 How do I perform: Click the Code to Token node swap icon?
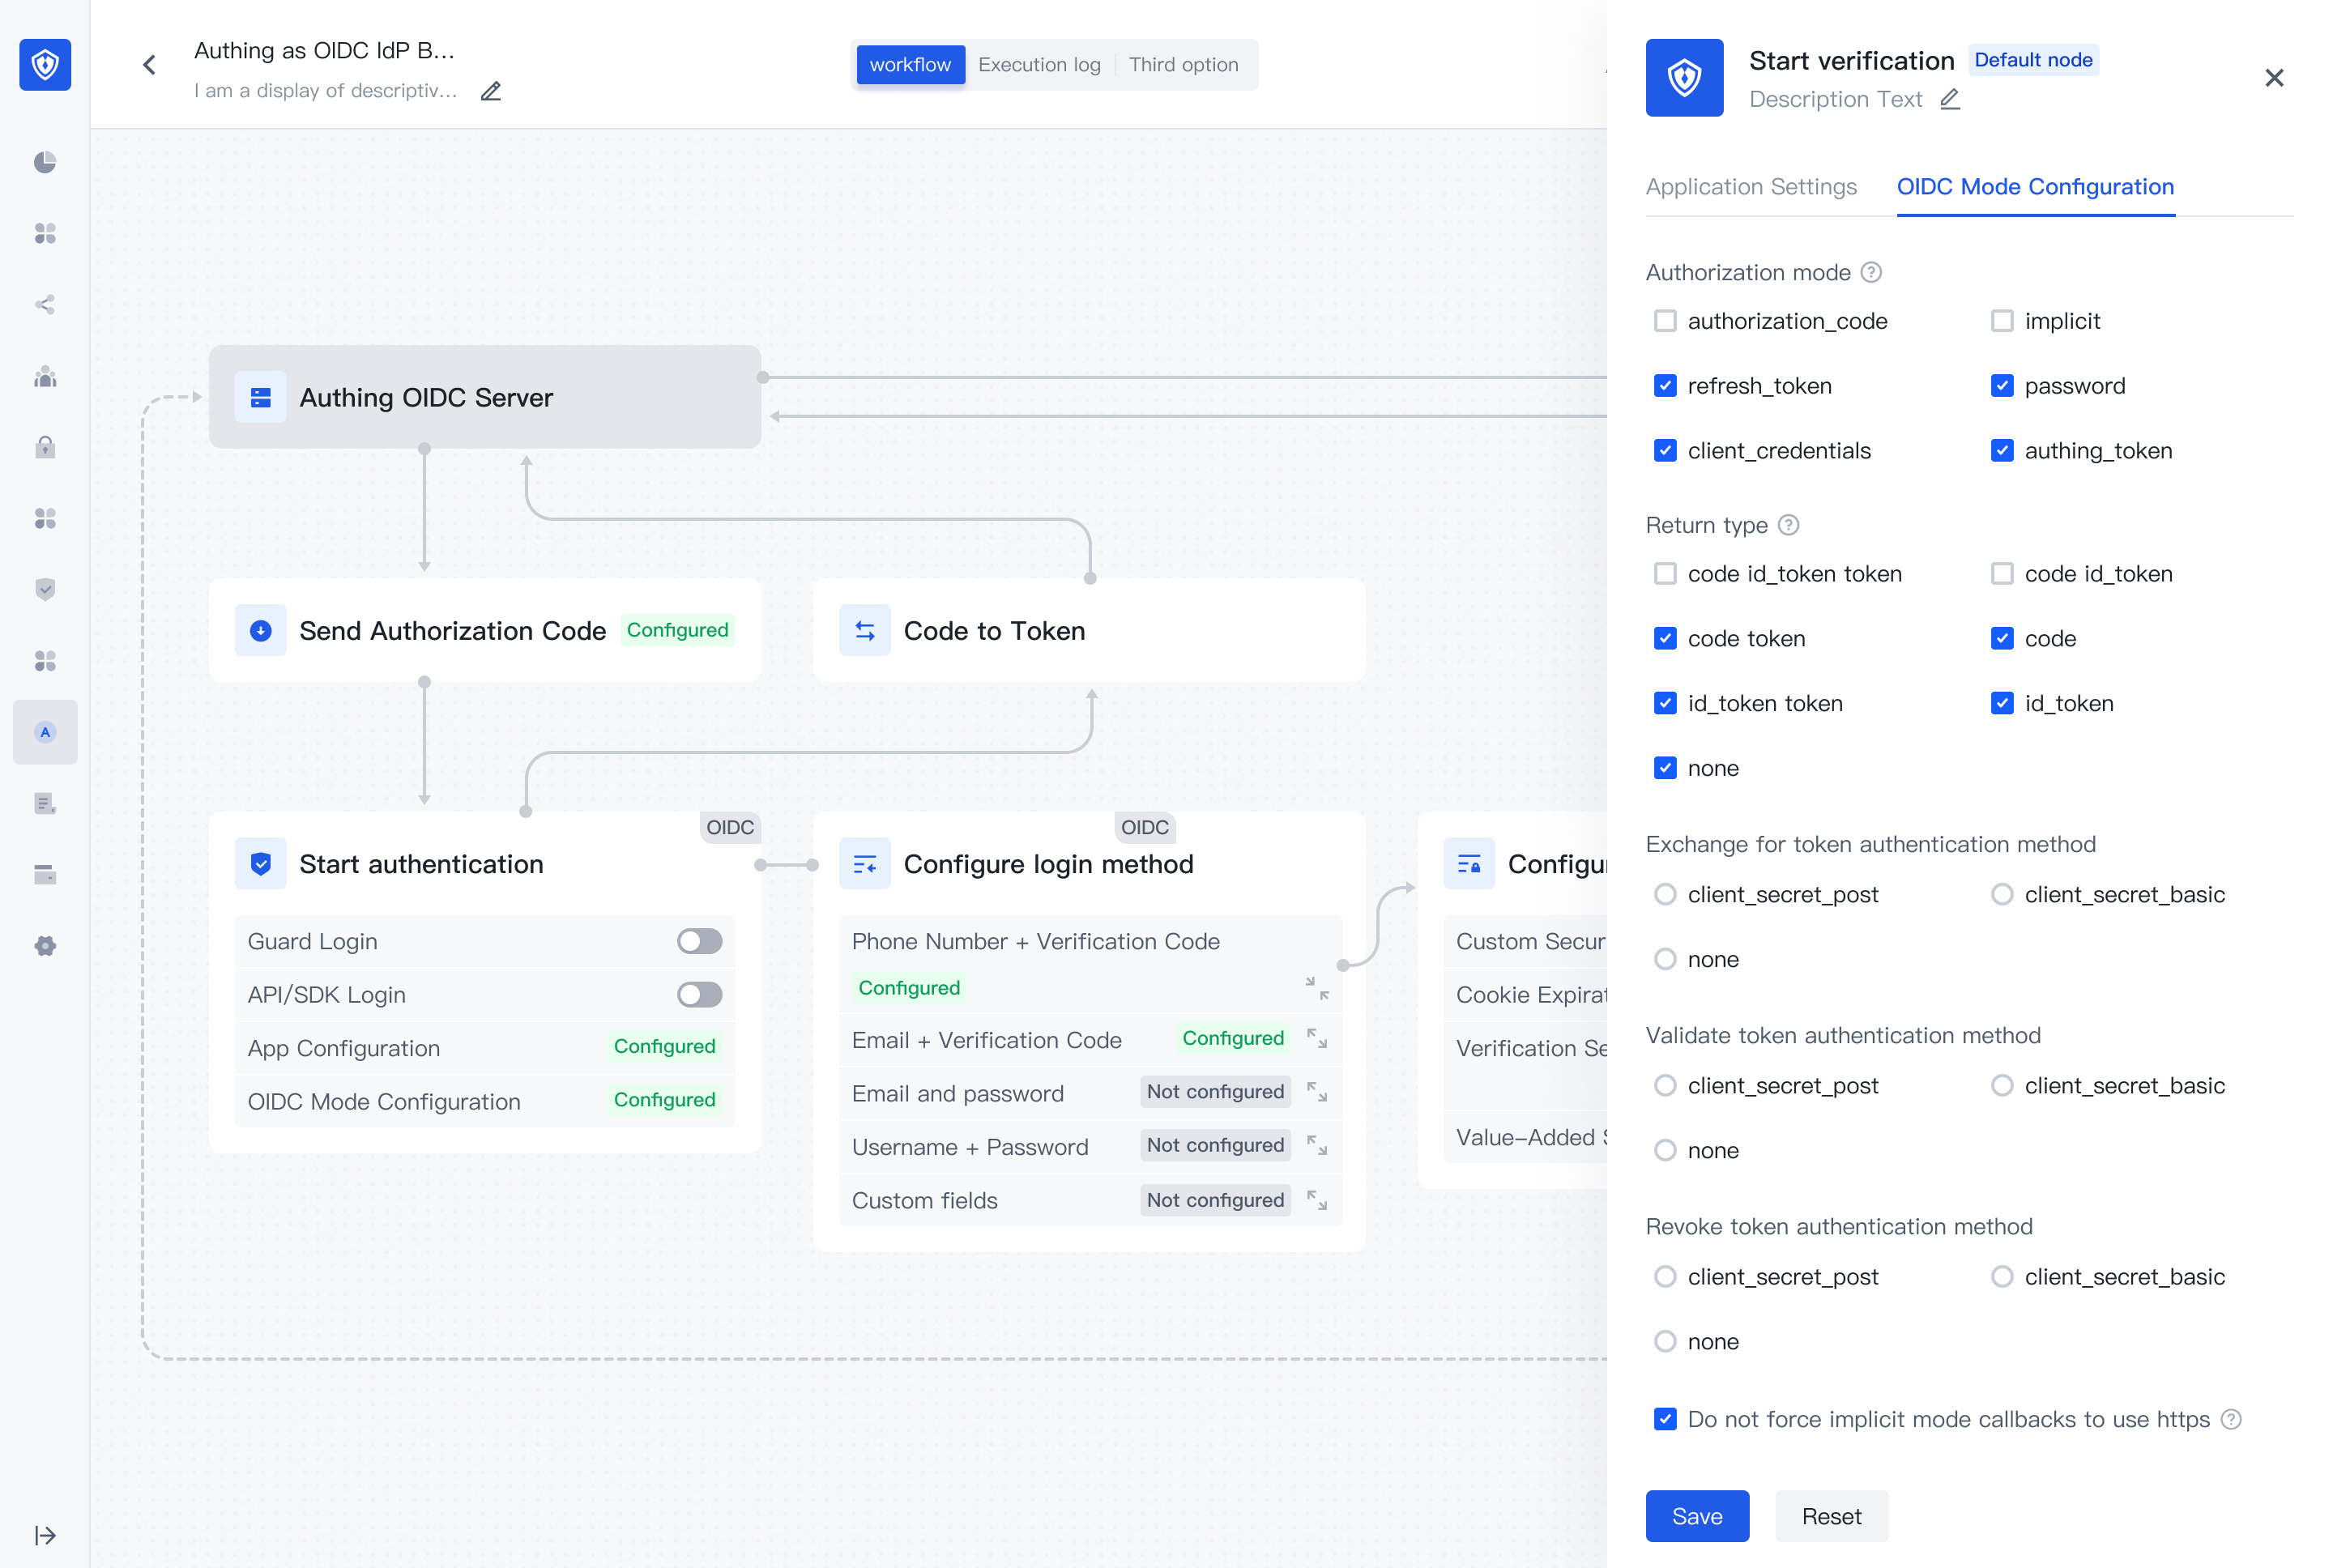click(864, 630)
